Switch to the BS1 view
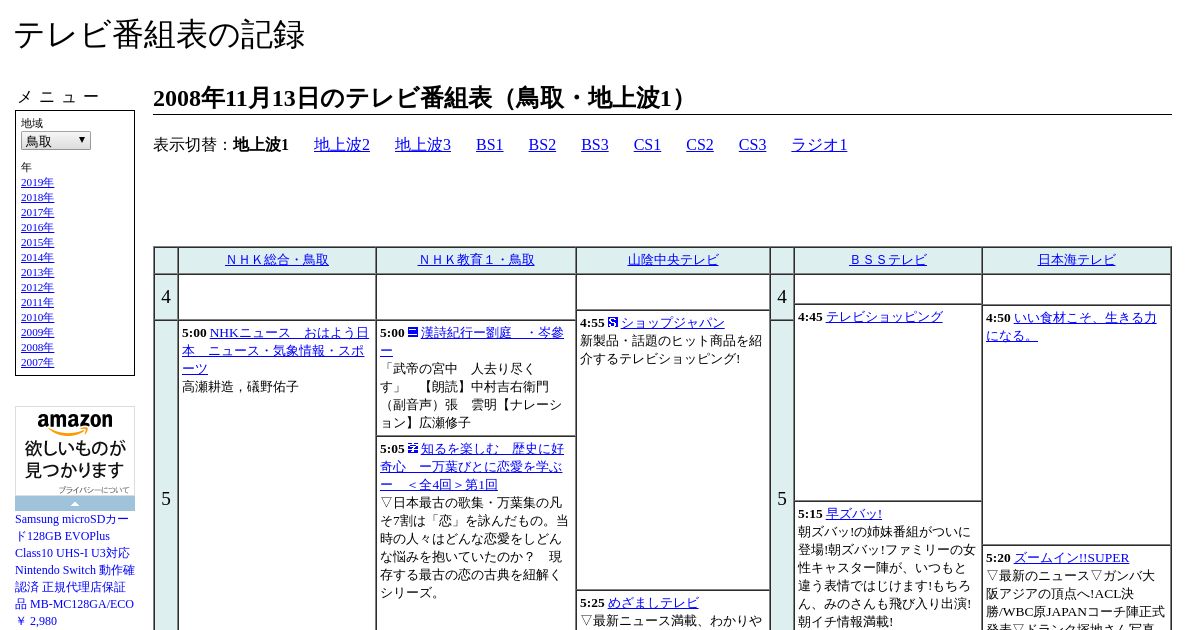The width and height of the screenshot is (1200, 630). (x=490, y=145)
